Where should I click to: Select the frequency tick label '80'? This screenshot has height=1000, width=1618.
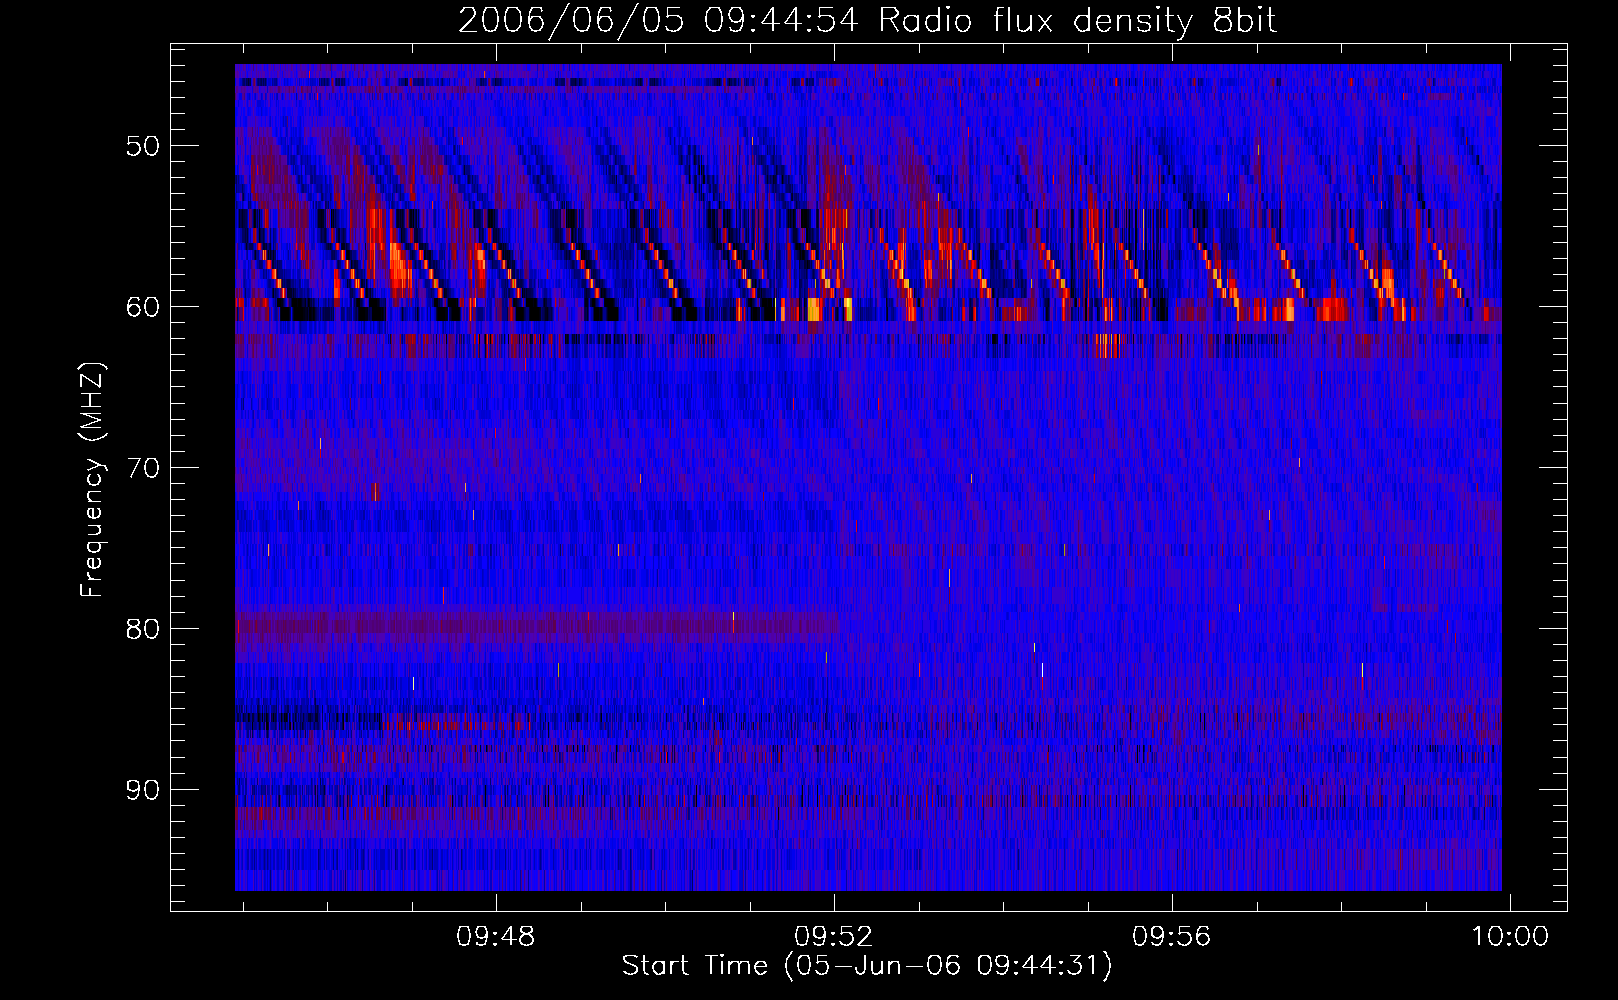143,629
